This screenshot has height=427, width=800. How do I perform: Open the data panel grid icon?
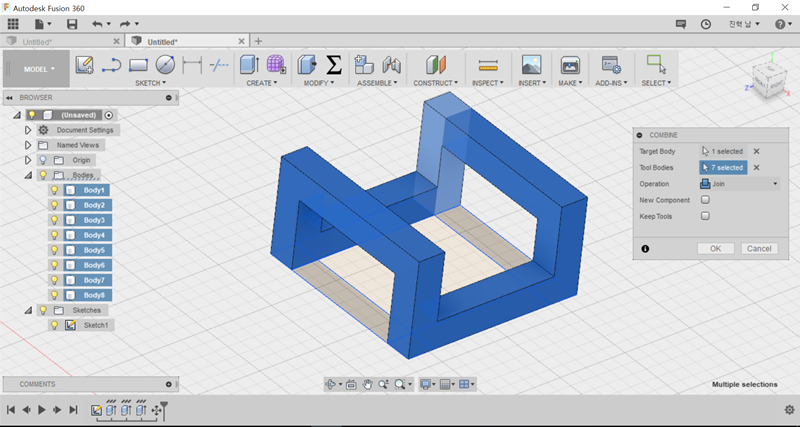click(13, 24)
